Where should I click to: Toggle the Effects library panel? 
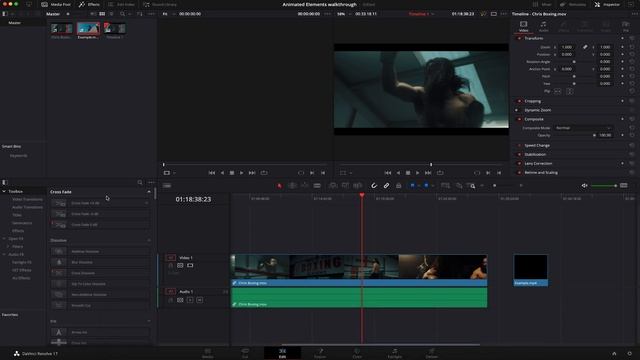[89, 4]
